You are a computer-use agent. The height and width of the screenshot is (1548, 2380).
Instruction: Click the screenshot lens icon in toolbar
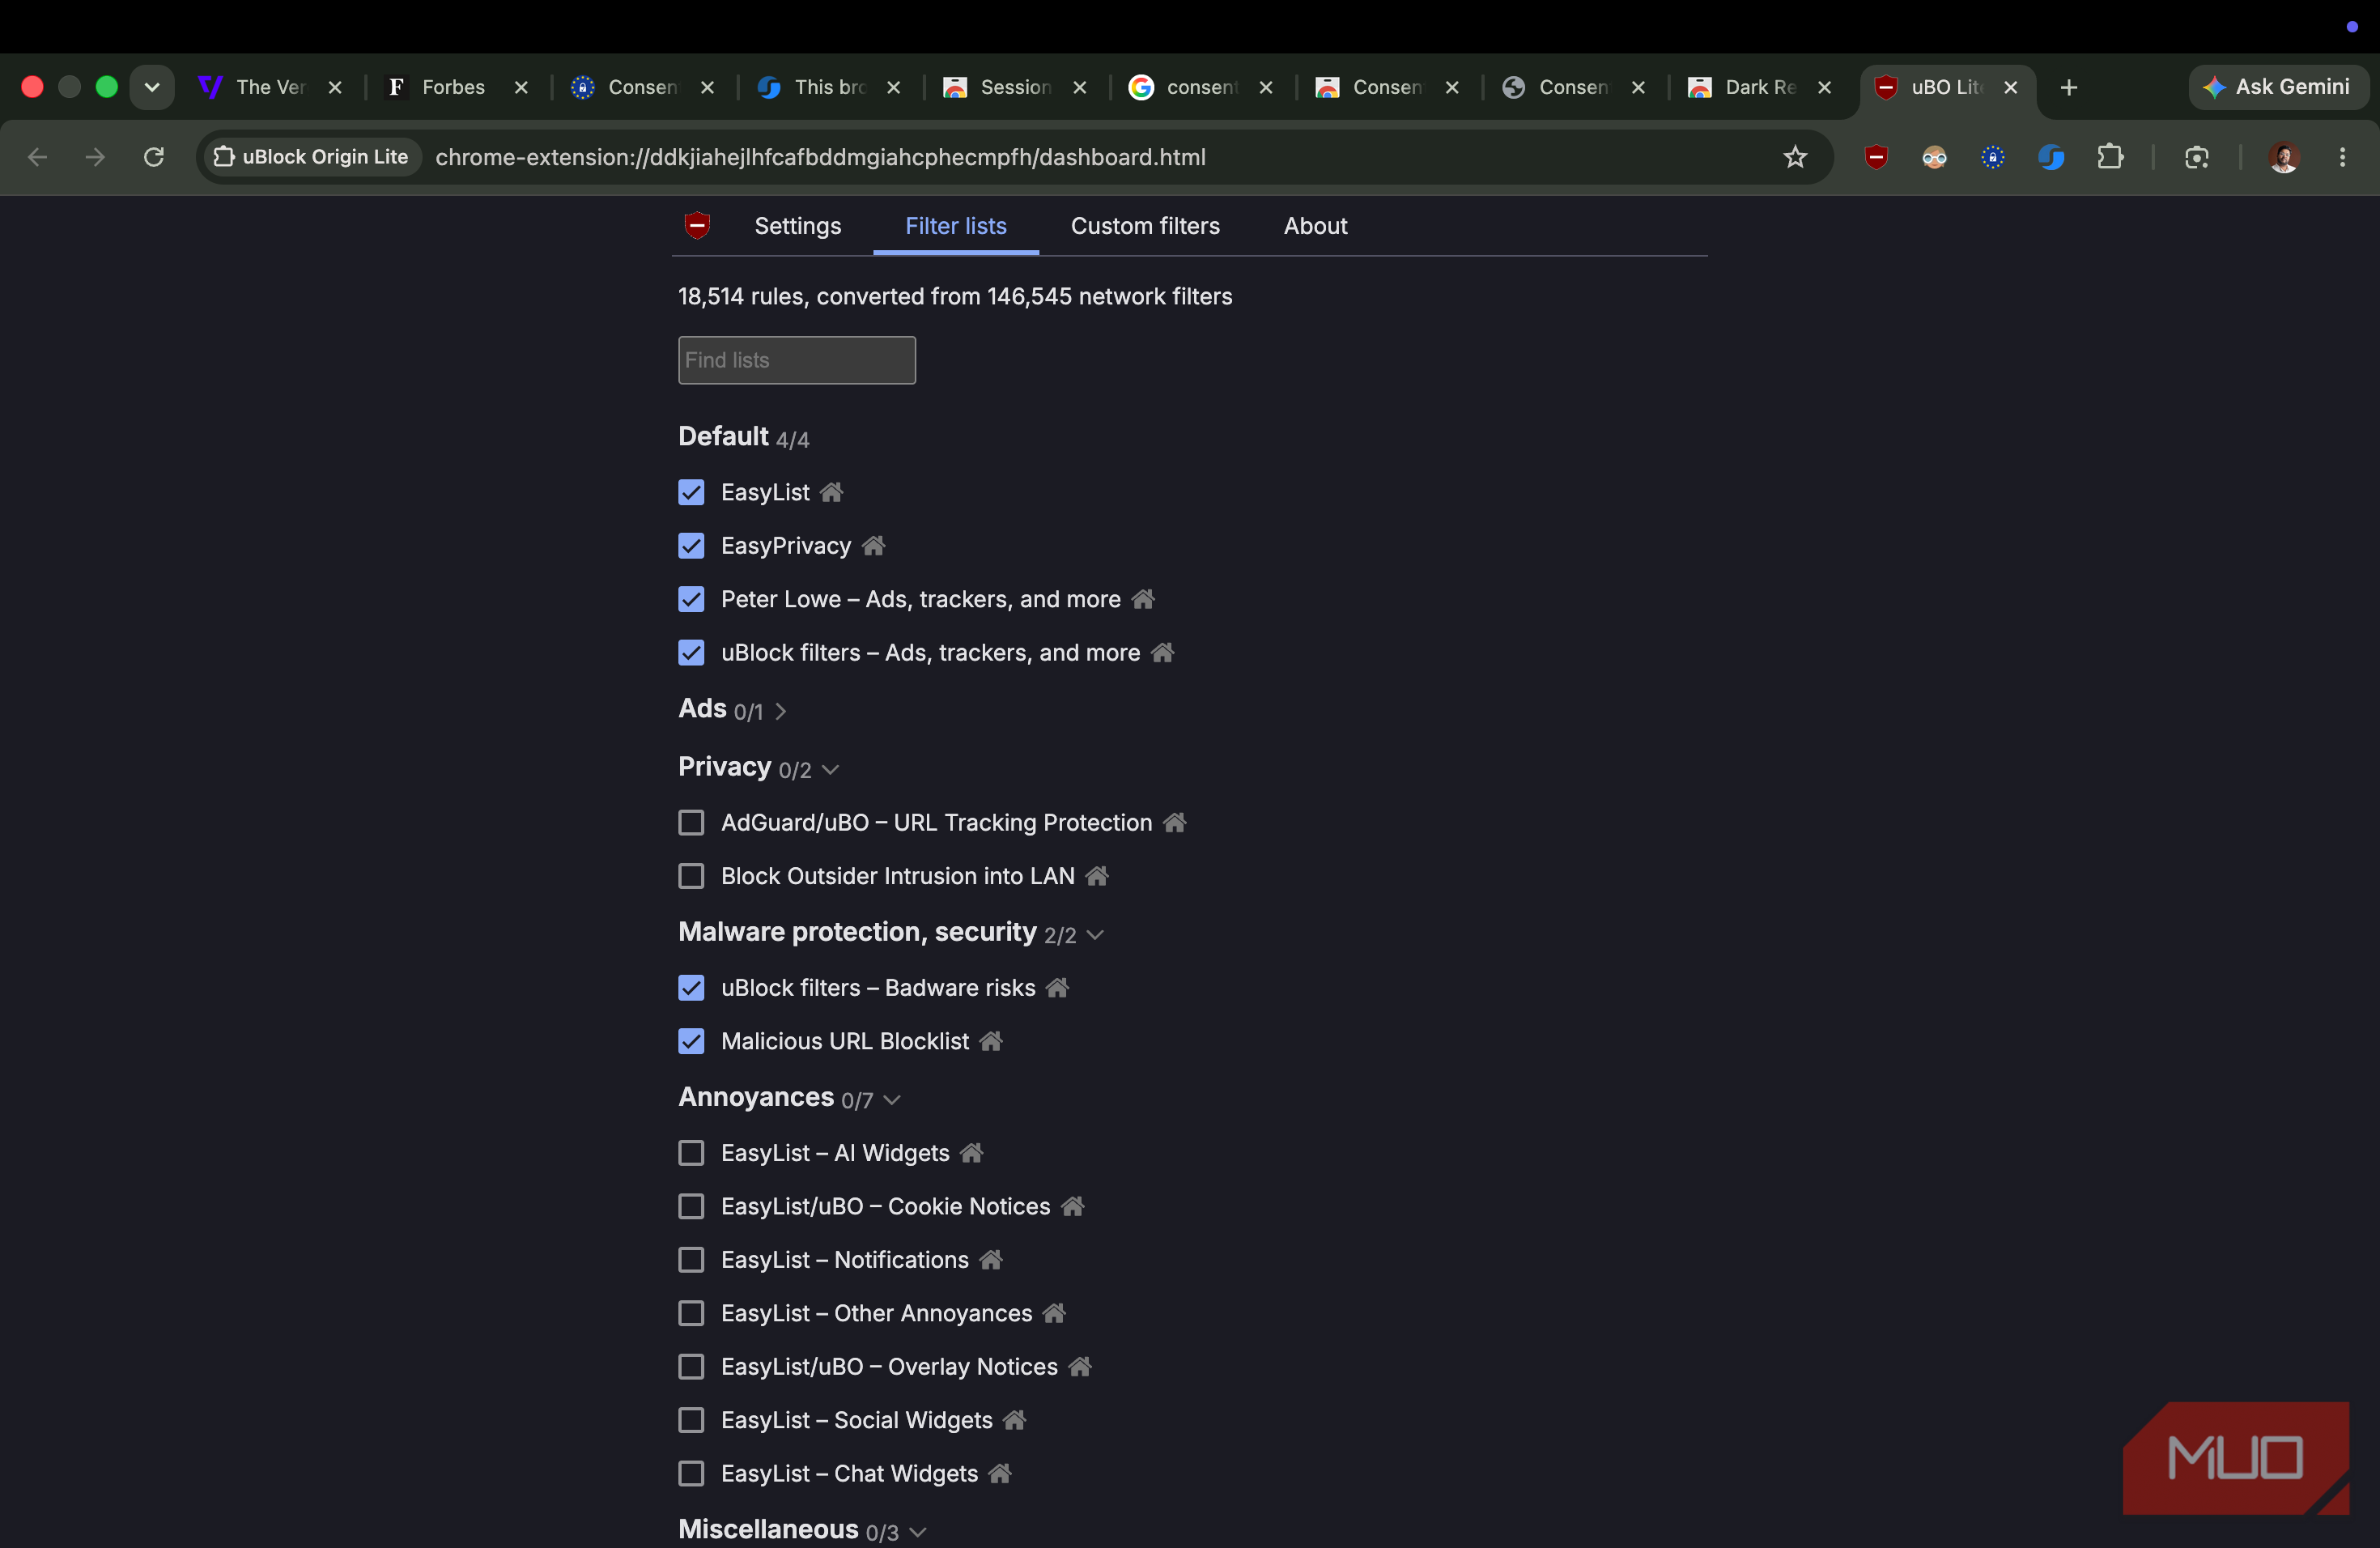[x=2196, y=157]
